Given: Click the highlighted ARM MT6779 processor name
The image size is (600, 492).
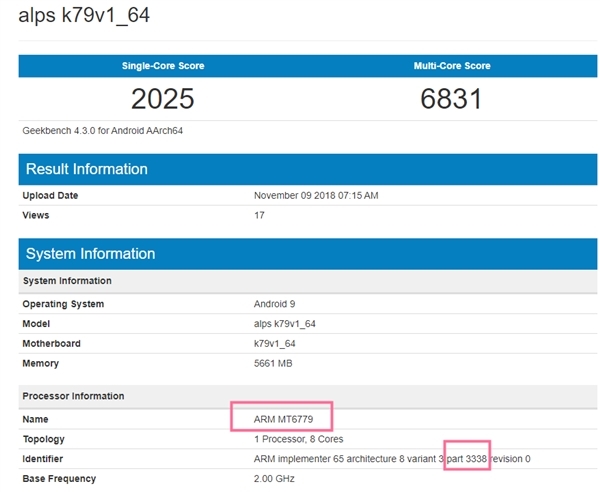Looking at the screenshot, I should tap(282, 419).
